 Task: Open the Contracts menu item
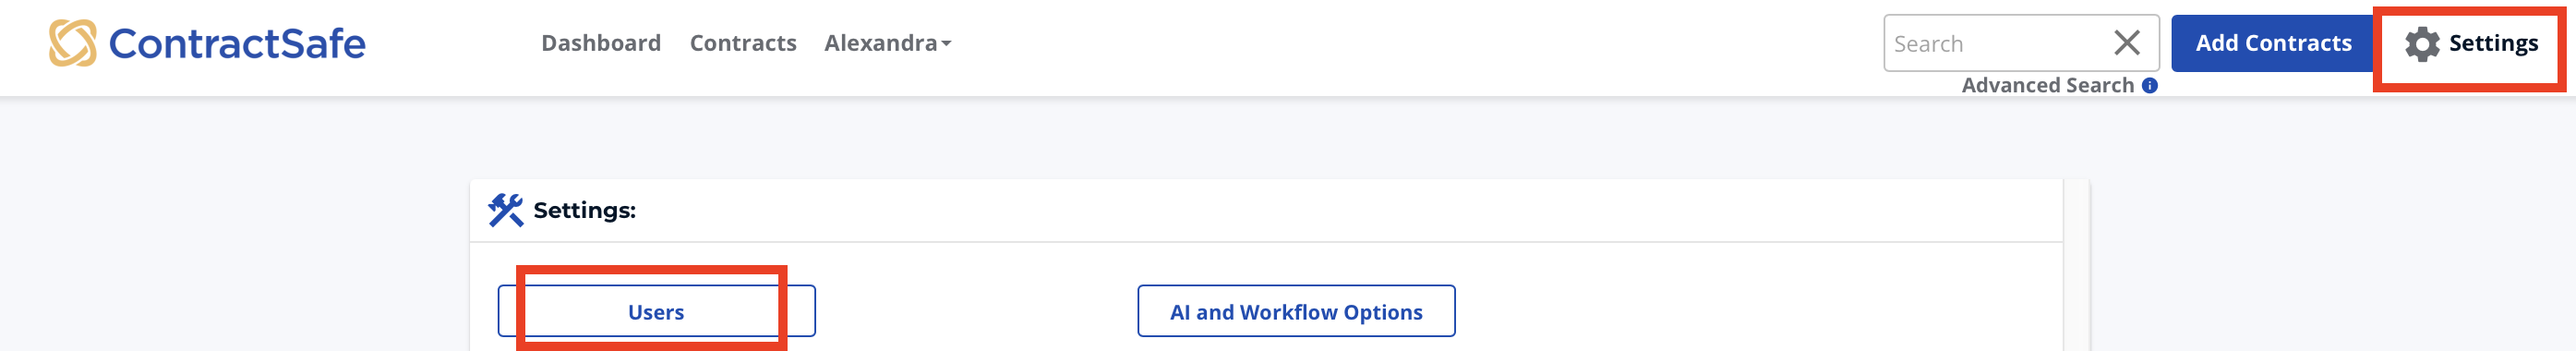click(x=743, y=43)
